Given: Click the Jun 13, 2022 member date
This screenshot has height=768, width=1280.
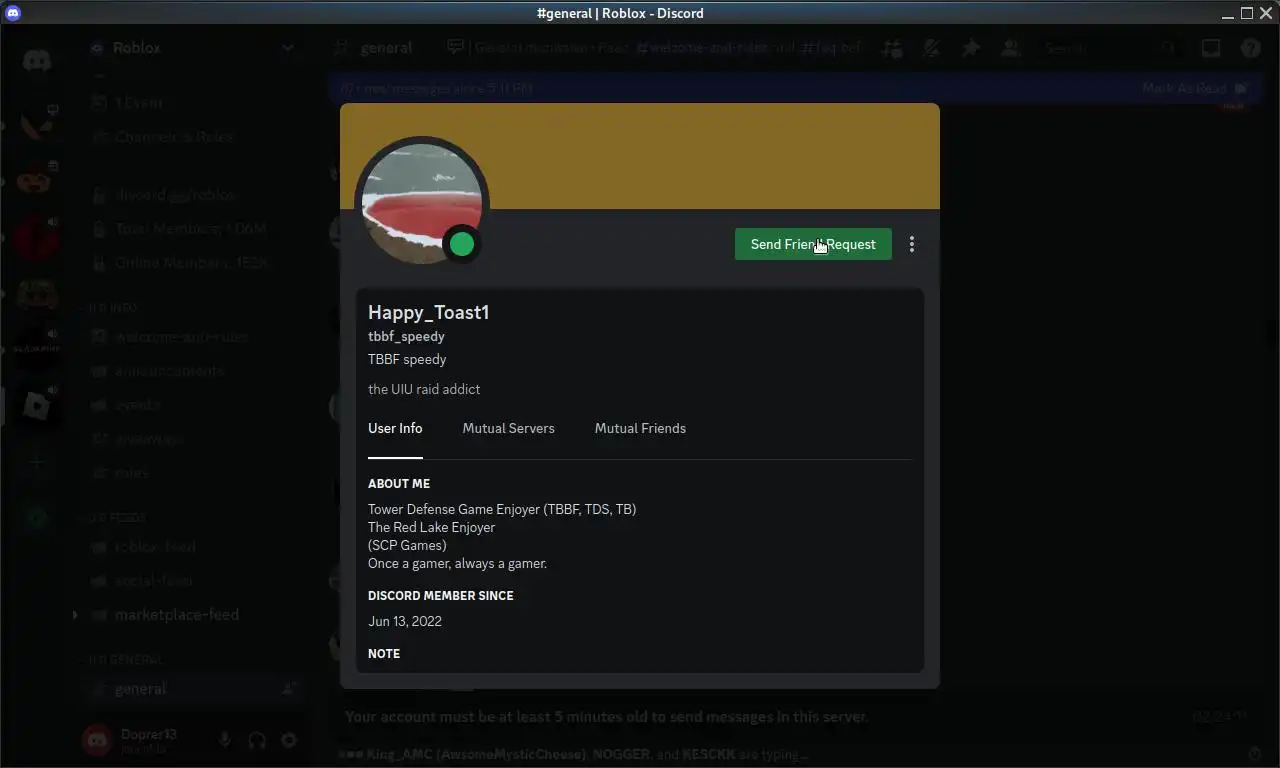Looking at the screenshot, I should pyautogui.click(x=405, y=621).
